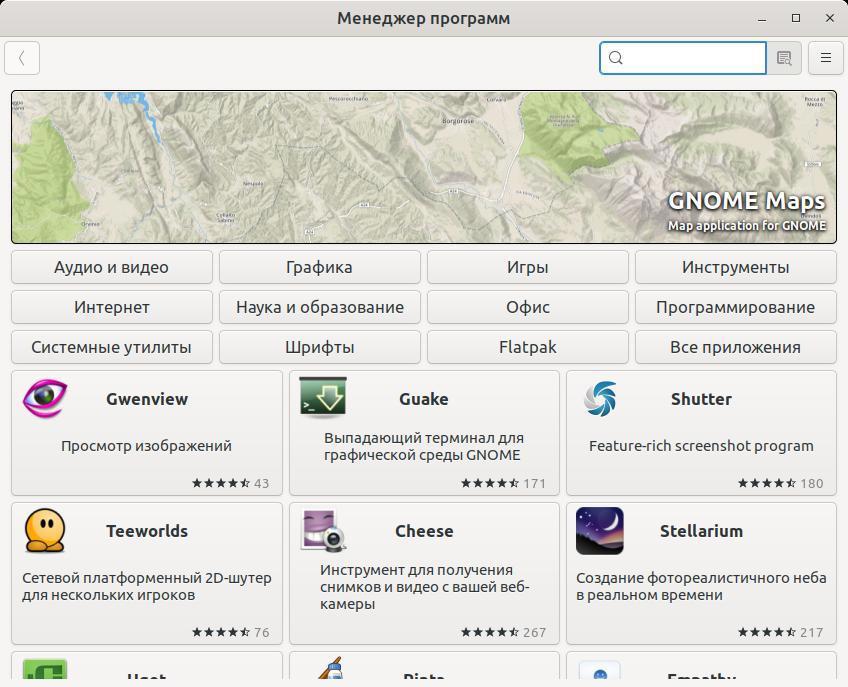Open the Программирование category
Screen dimensions: 848x687
pos(736,307)
